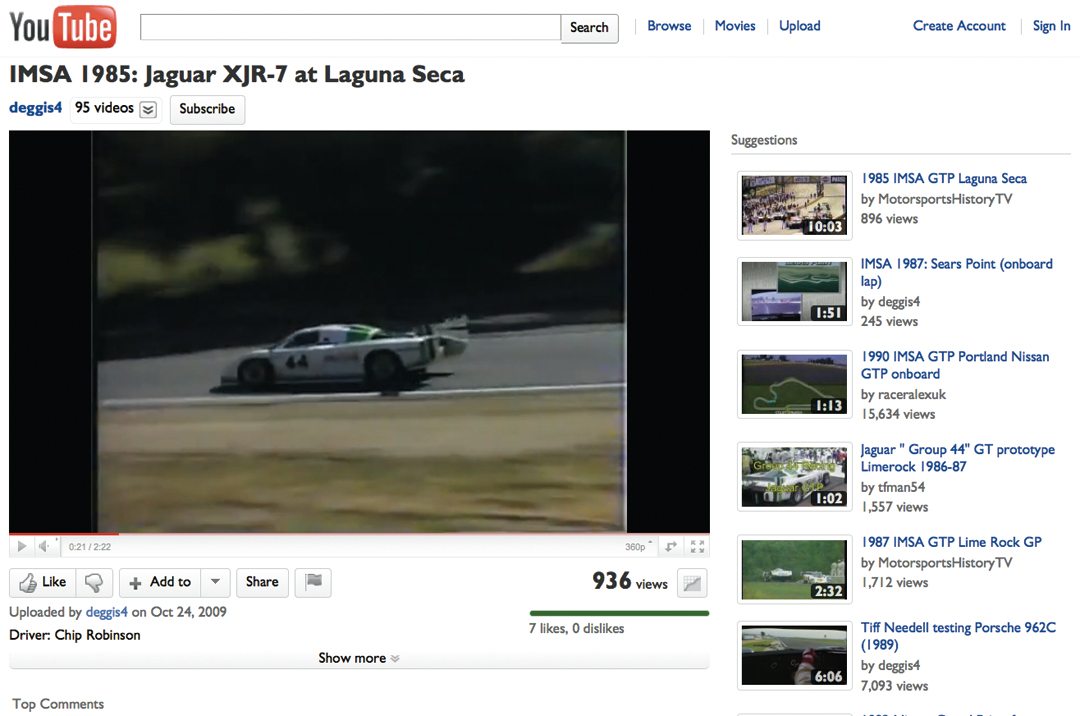1080x716 pixels.
Task: Go to the YouTube logo home page
Action: pyautogui.click(x=63, y=28)
